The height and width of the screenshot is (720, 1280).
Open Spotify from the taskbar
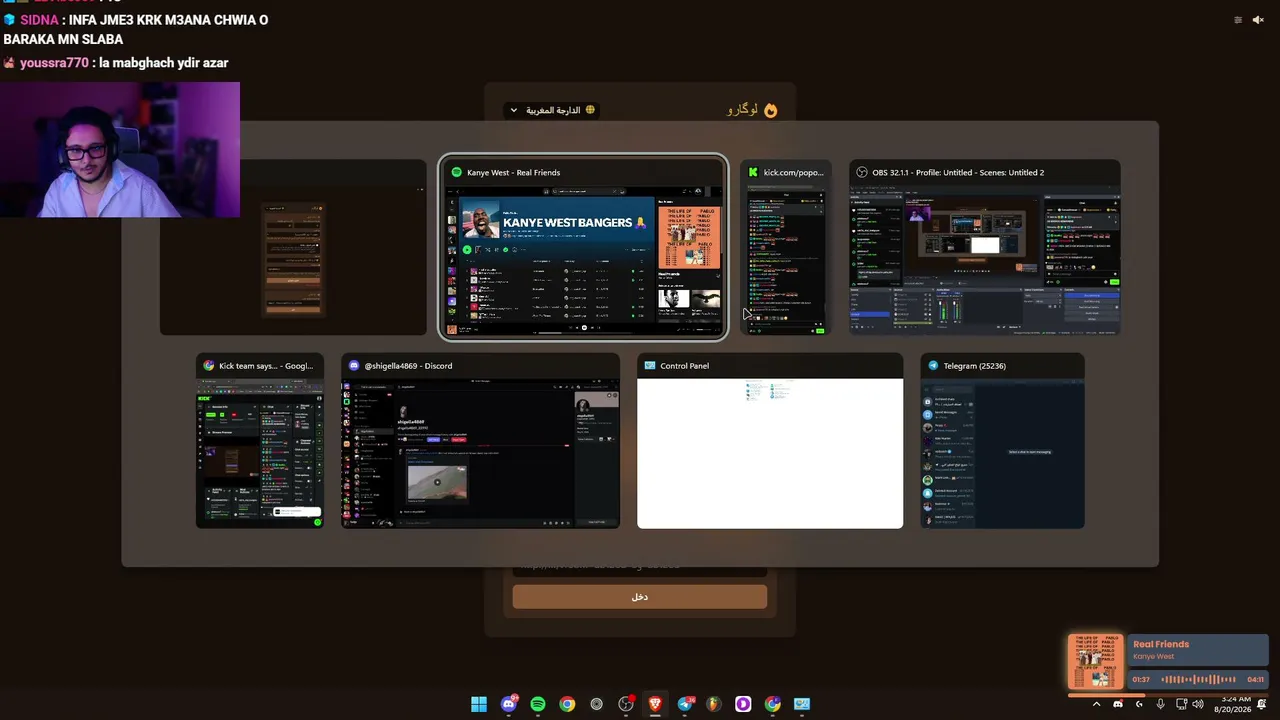coord(538,704)
